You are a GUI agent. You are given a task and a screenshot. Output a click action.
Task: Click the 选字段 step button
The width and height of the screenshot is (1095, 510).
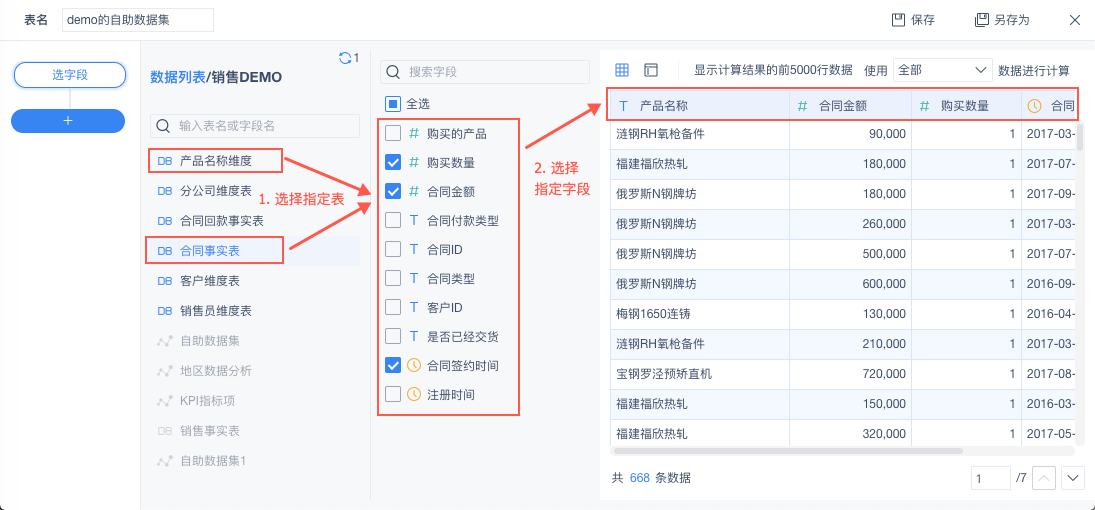pos(69,75)
